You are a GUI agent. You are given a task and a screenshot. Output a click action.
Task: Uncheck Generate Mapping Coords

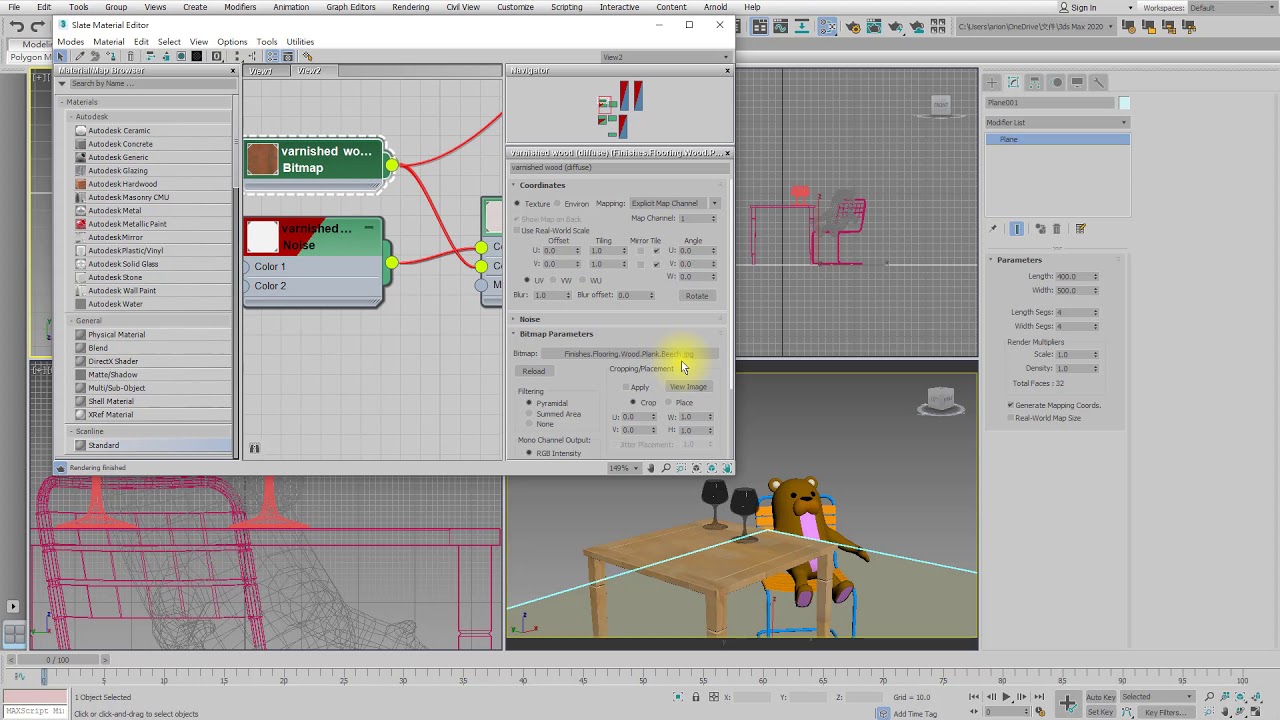pyautogui.click(x=1011, y=405)
